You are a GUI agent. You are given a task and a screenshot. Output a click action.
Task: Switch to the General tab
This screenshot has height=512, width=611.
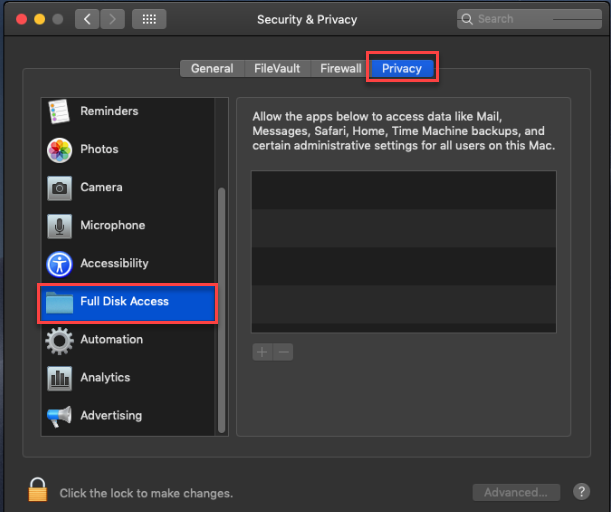212,69
